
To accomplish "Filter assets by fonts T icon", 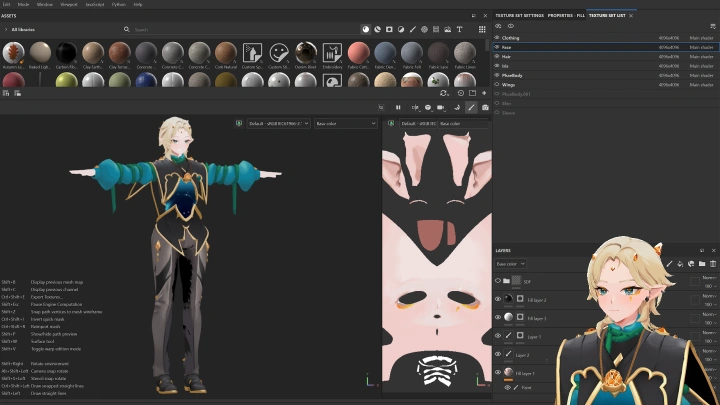I will click(459, 29).
